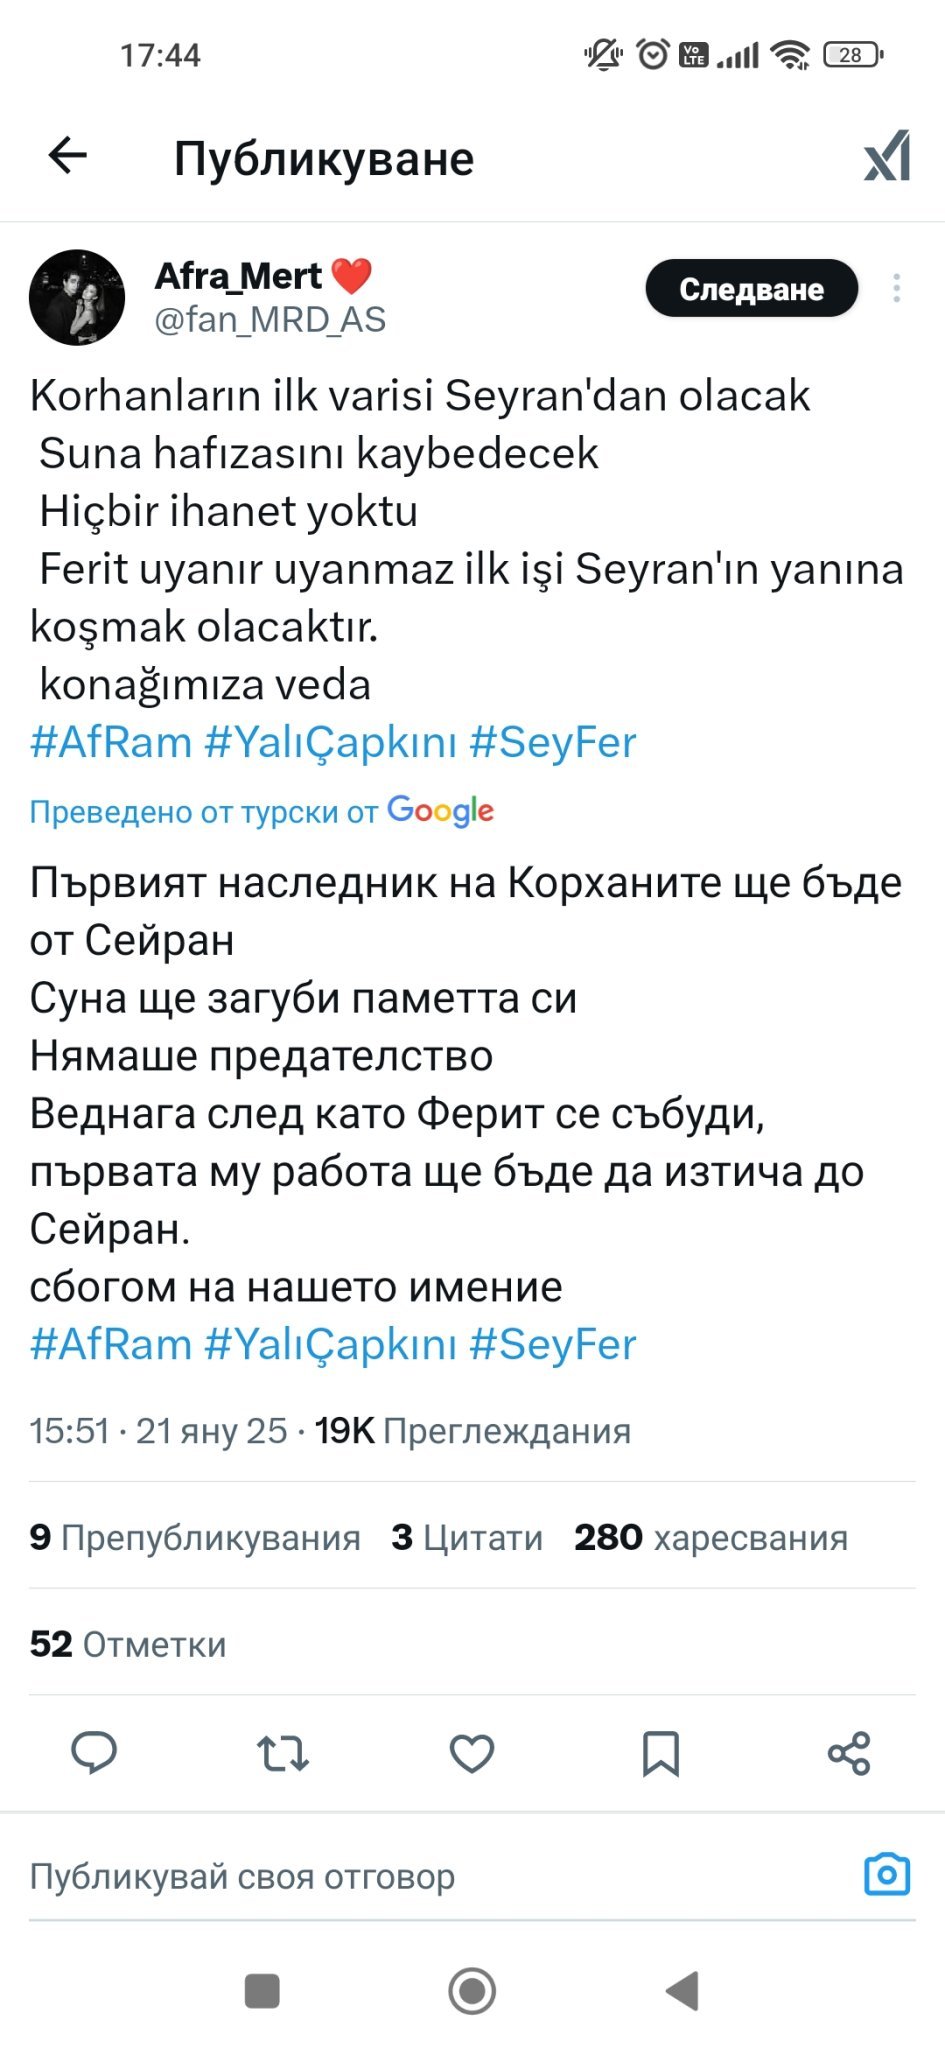View the 280 харесвания list
Viewport: 945px width, 2048px height.
710,1537
